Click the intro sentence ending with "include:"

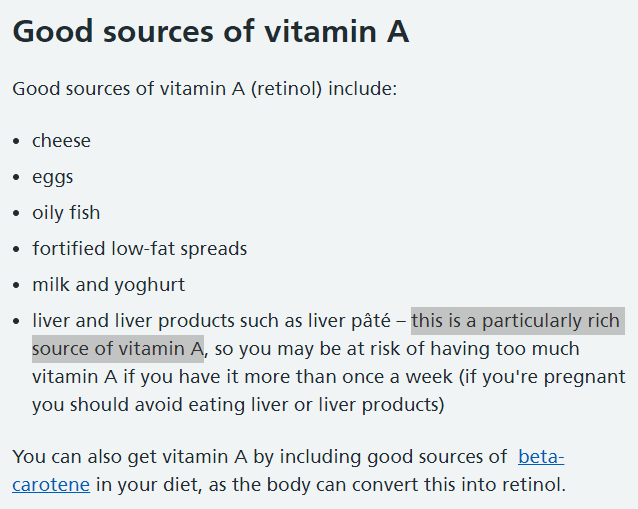(x=205, y=89)
